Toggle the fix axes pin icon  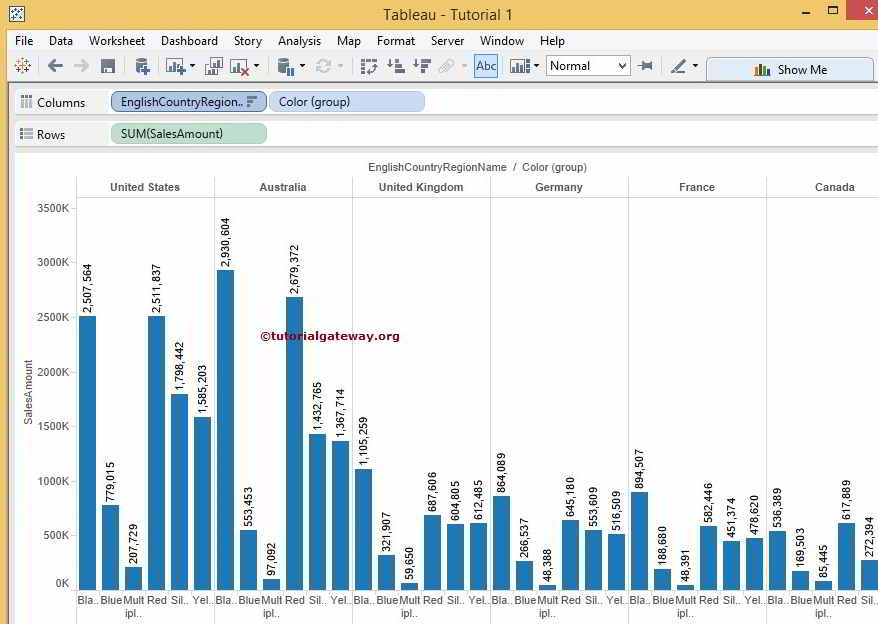[x=645, y=66]
